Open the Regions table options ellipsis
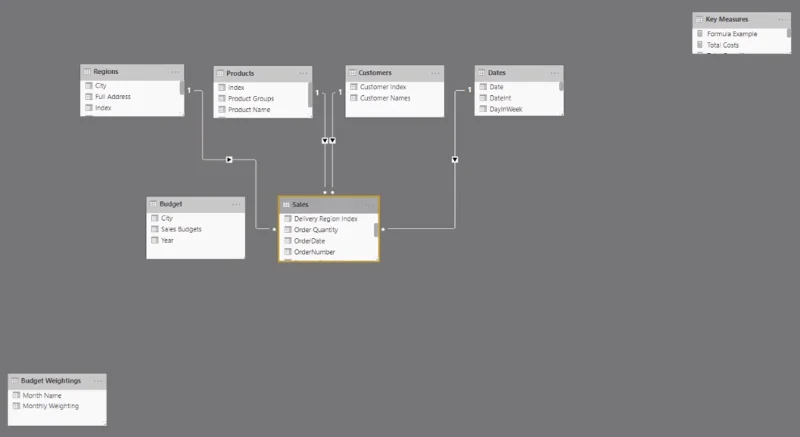Viewport: 800px width, 437px height. click(175, 72)
